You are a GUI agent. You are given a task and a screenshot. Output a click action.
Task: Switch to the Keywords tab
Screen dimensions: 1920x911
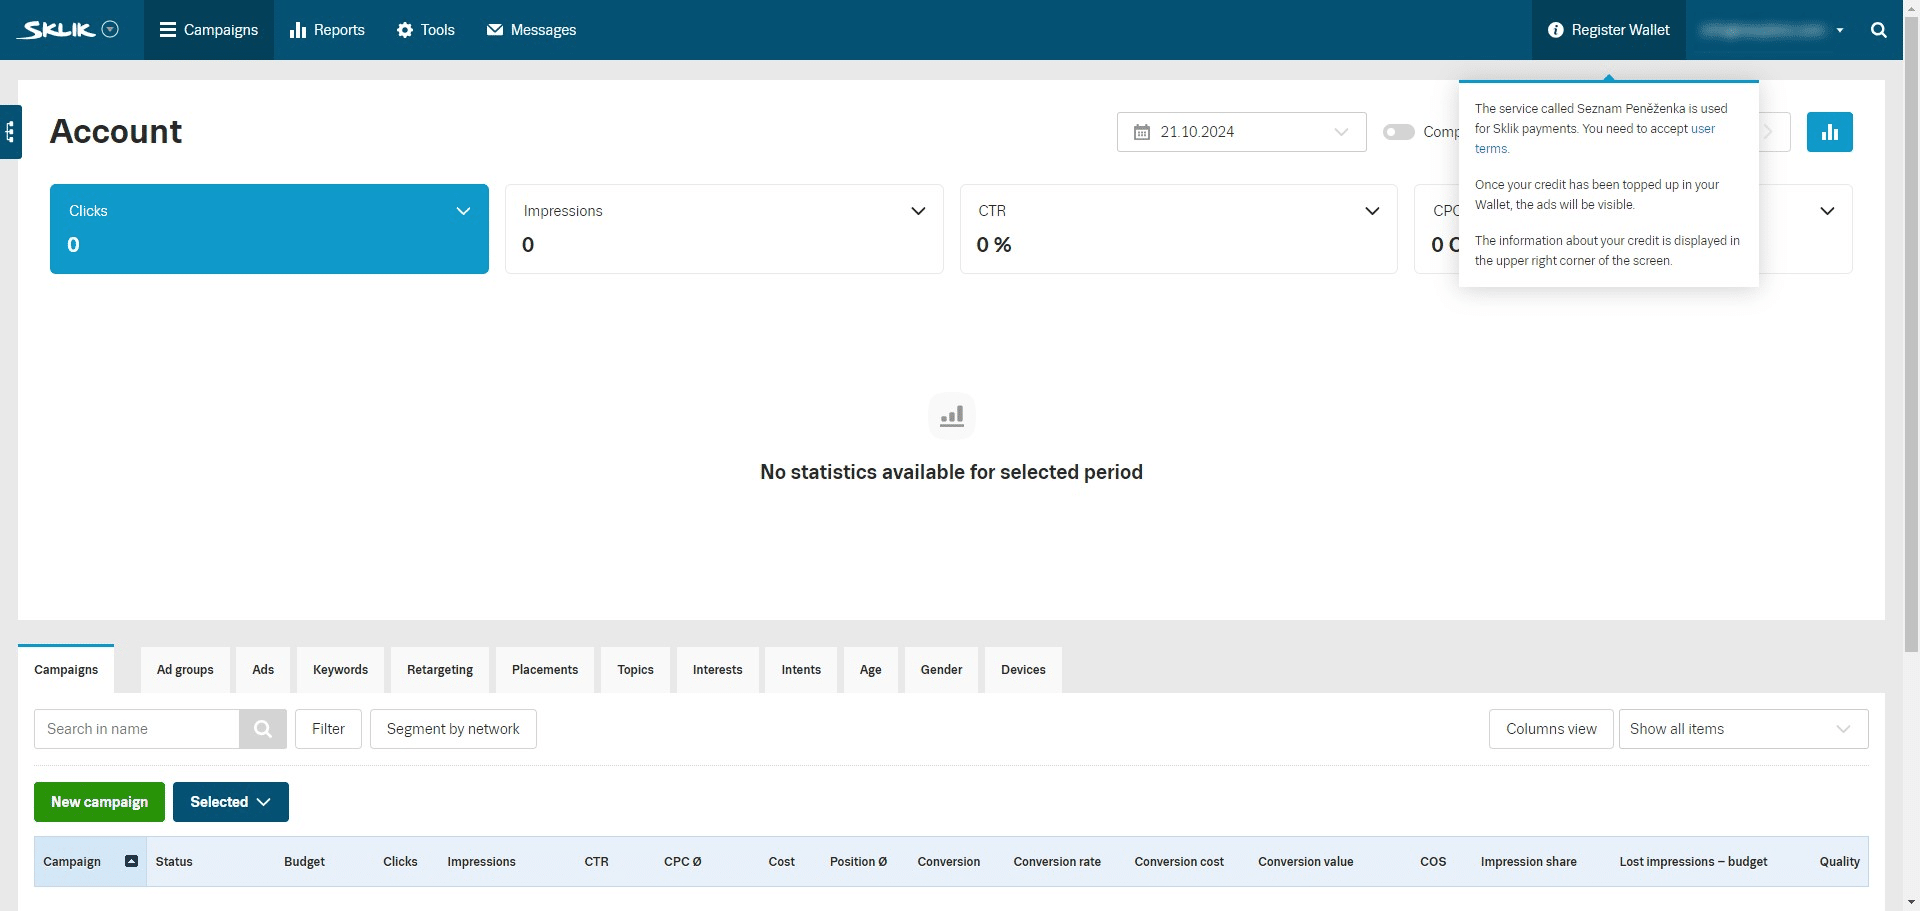point(340,670)
